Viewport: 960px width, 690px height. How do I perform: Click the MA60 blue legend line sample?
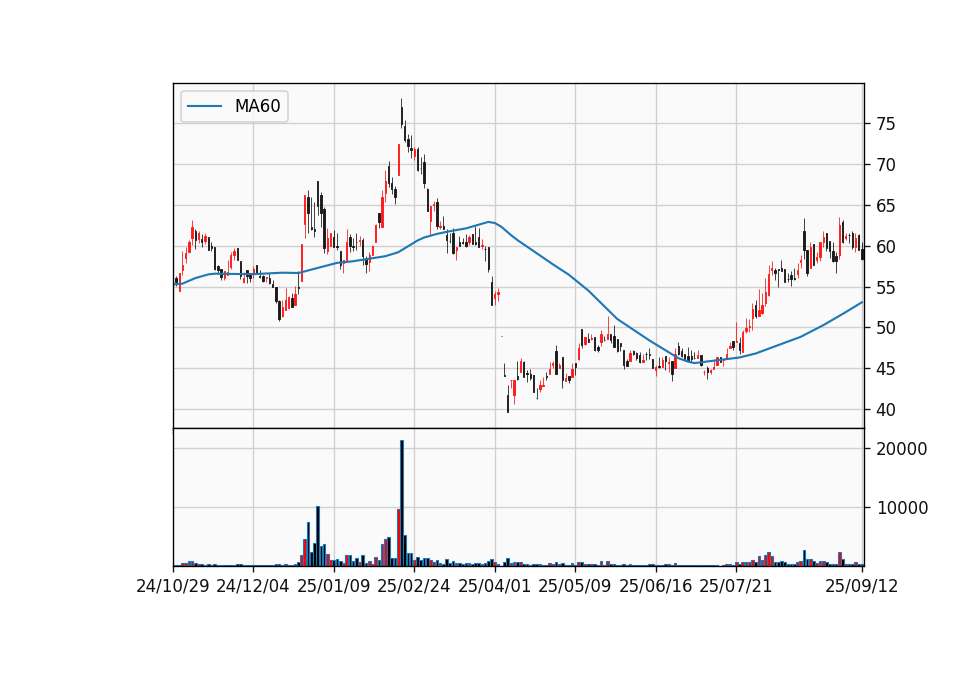click(204, 107)
